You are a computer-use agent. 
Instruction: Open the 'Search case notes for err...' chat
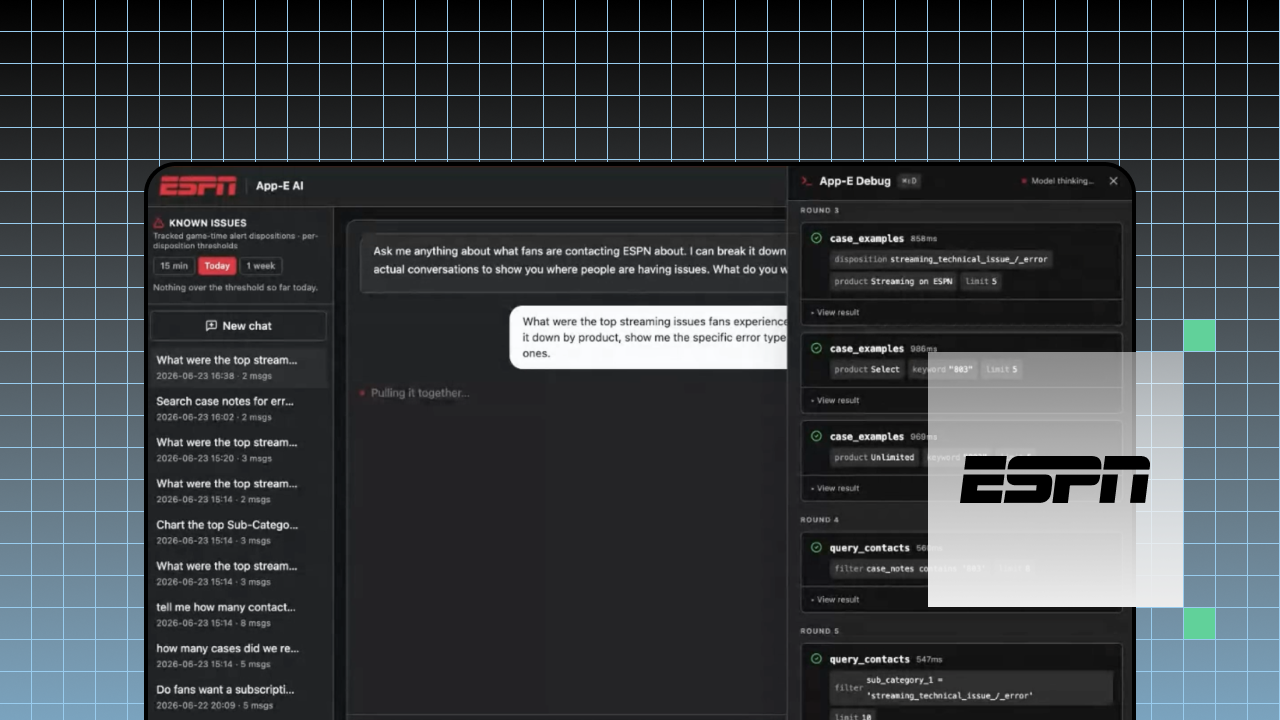click(238, 408)
